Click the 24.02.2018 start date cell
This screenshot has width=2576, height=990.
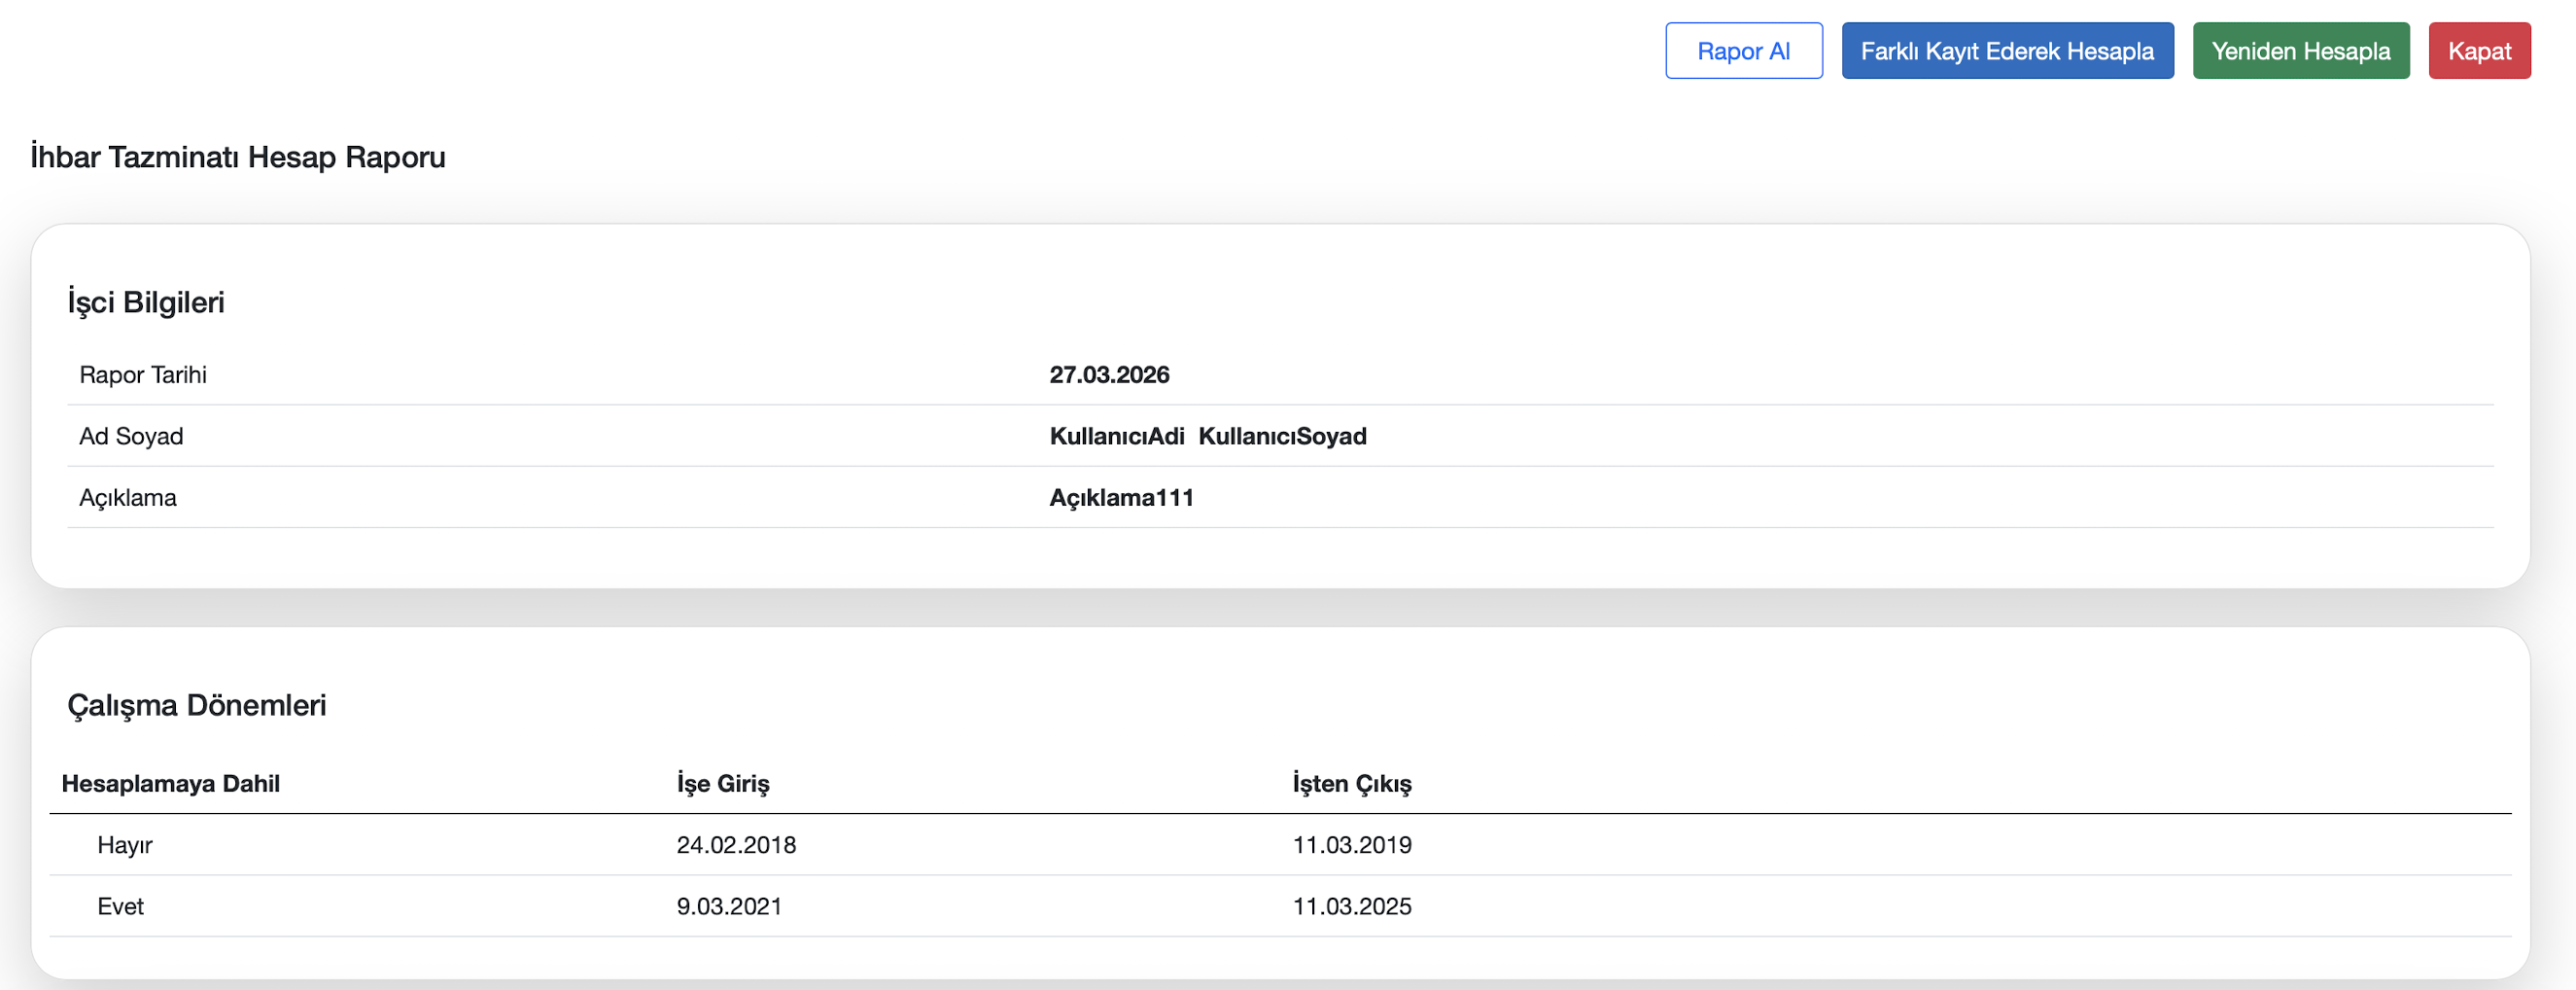pos(736,845)
